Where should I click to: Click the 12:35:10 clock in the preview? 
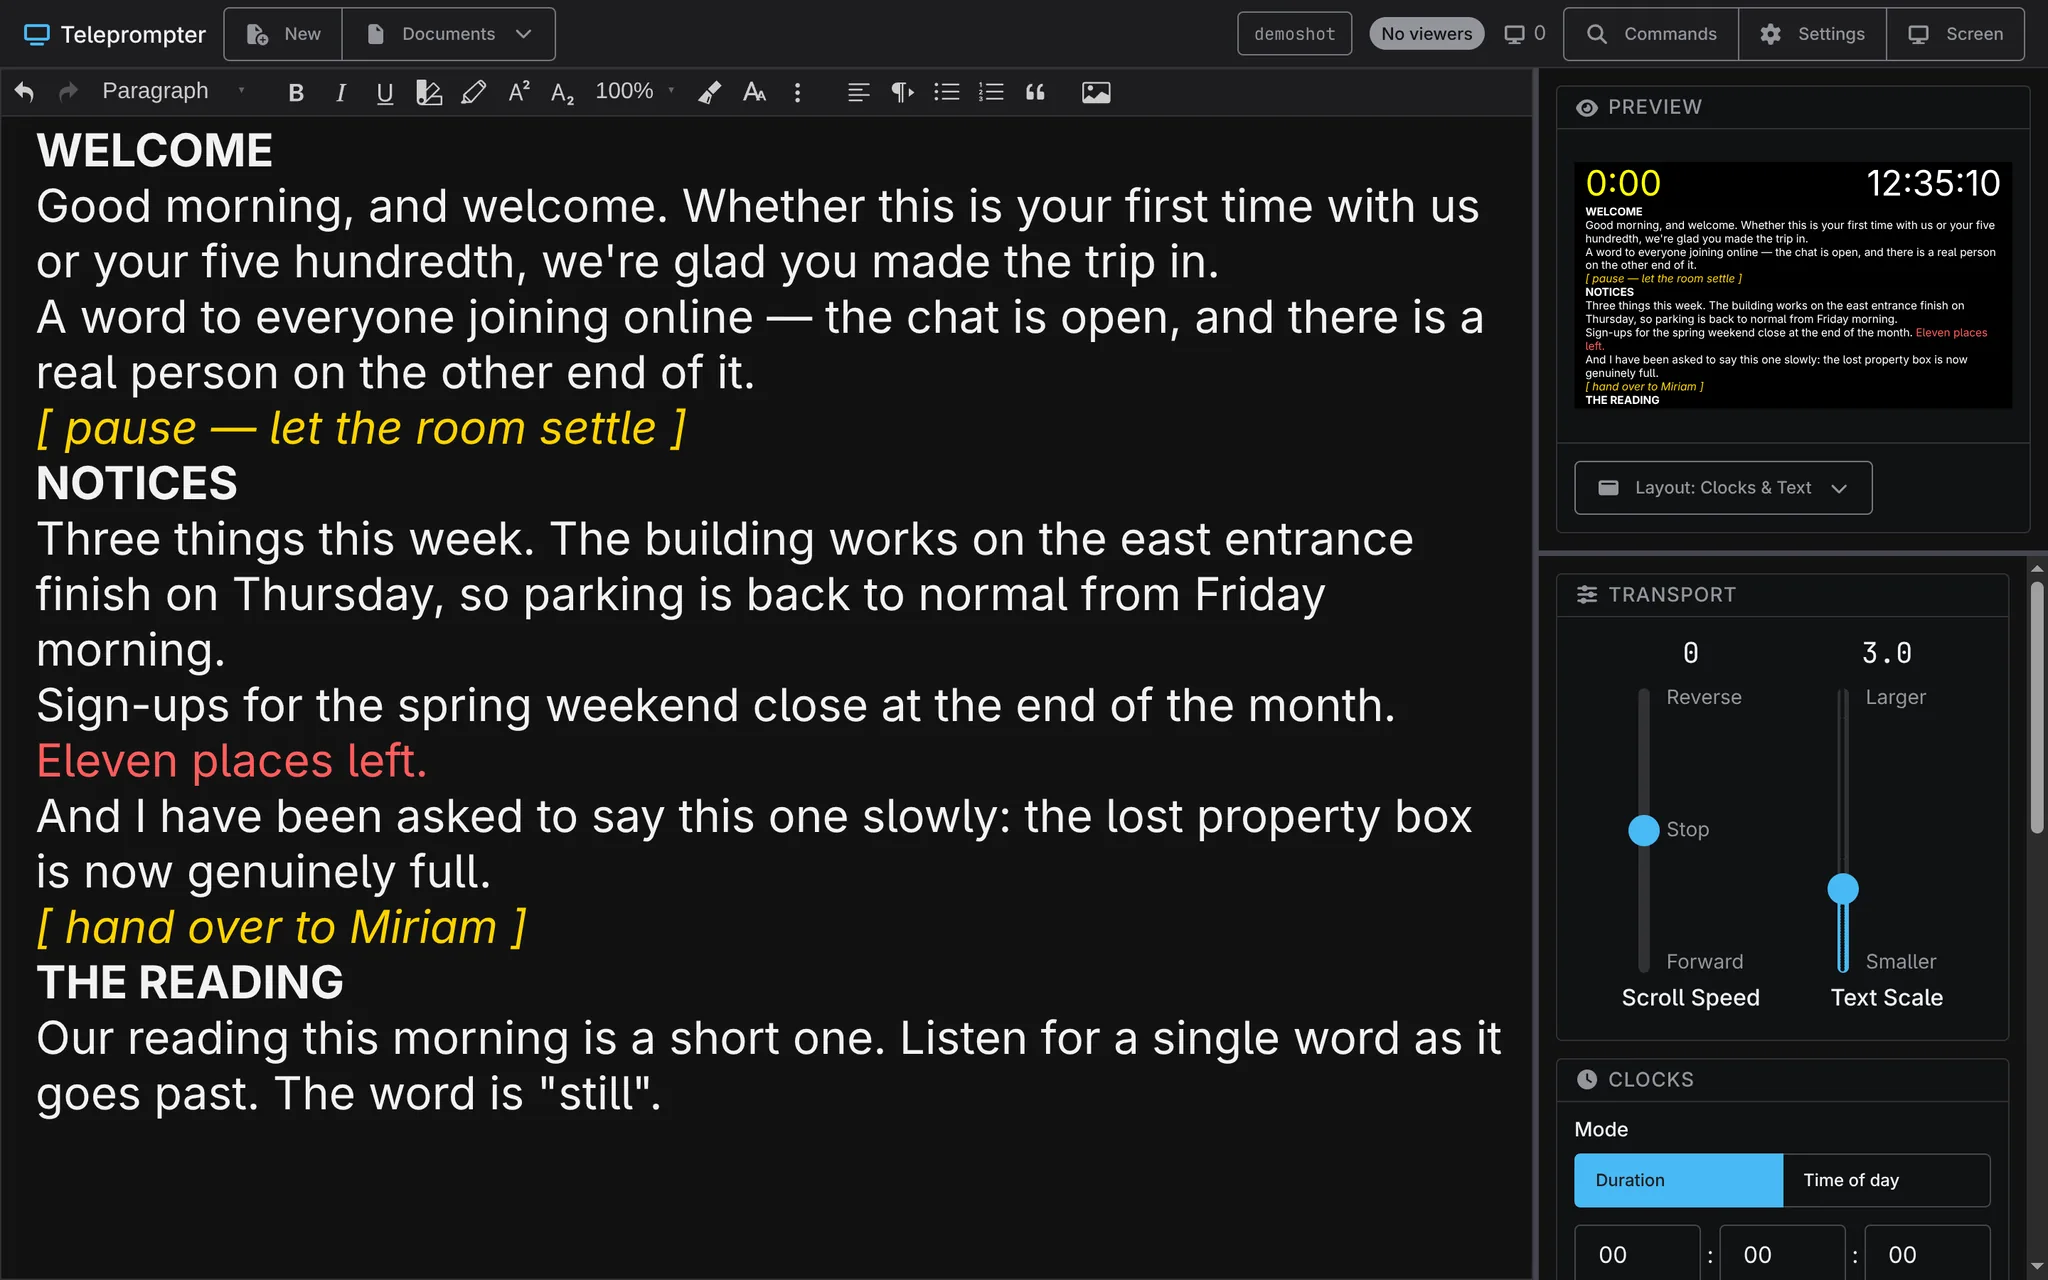tap(1932, 184)
